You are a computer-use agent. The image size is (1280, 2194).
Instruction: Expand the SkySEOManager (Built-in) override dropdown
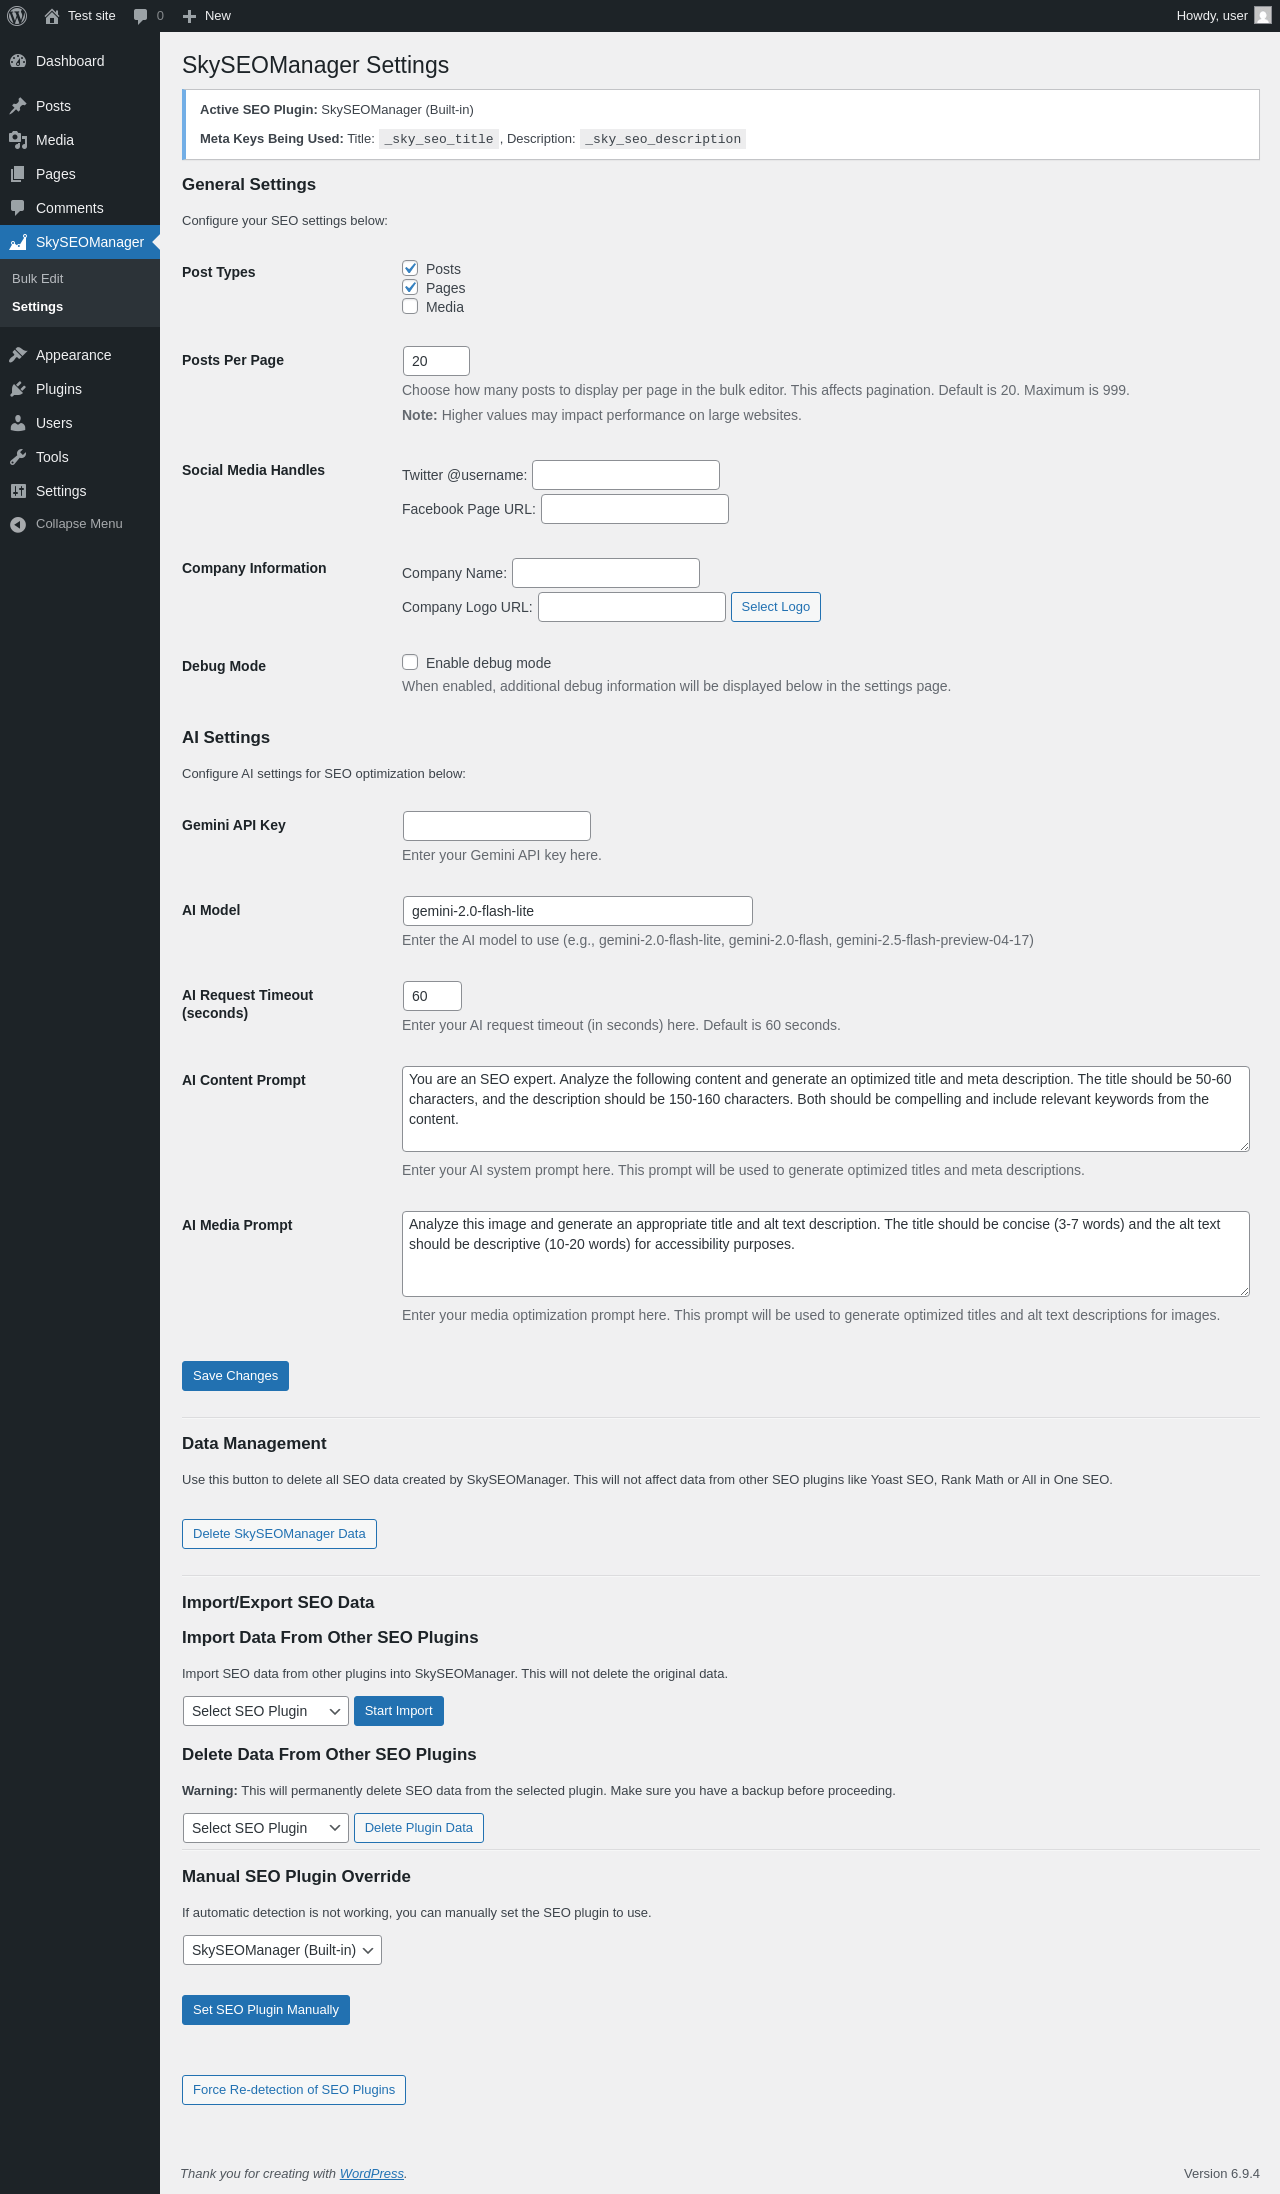click(x=282, y=1950)
